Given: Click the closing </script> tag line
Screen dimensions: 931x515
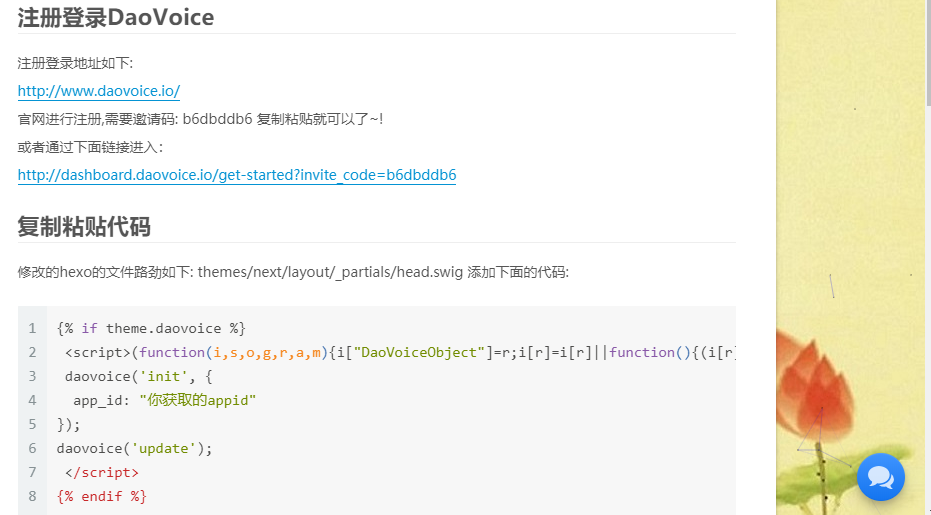Looking at the screenshot, I should (102, 472).
